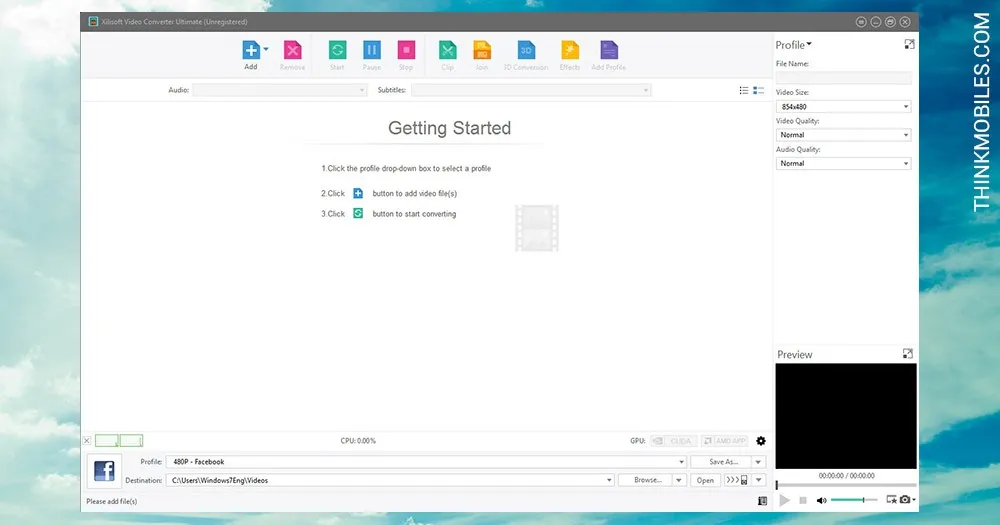Click the Add file icon
Image resolution: width=1000 pixels, height=525 pixels.
tap(251, 50)
